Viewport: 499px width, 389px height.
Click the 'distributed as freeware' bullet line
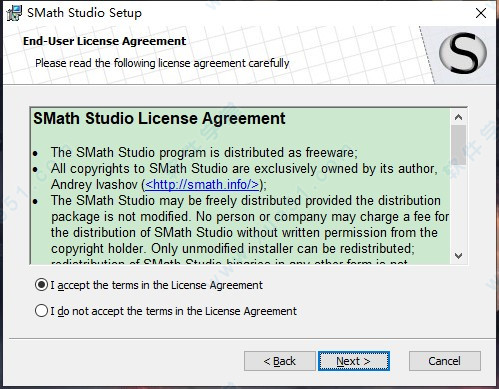(204, 153)
